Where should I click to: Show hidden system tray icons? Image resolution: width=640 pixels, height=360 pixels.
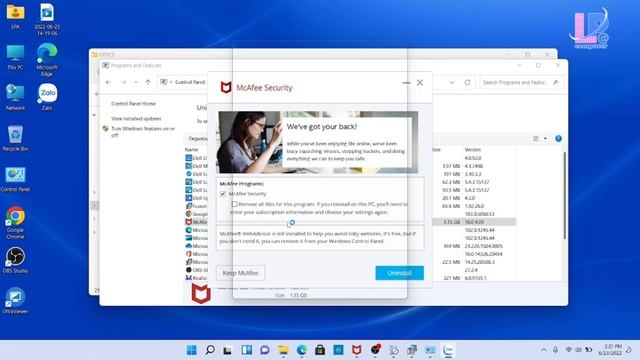pos(543,350)
